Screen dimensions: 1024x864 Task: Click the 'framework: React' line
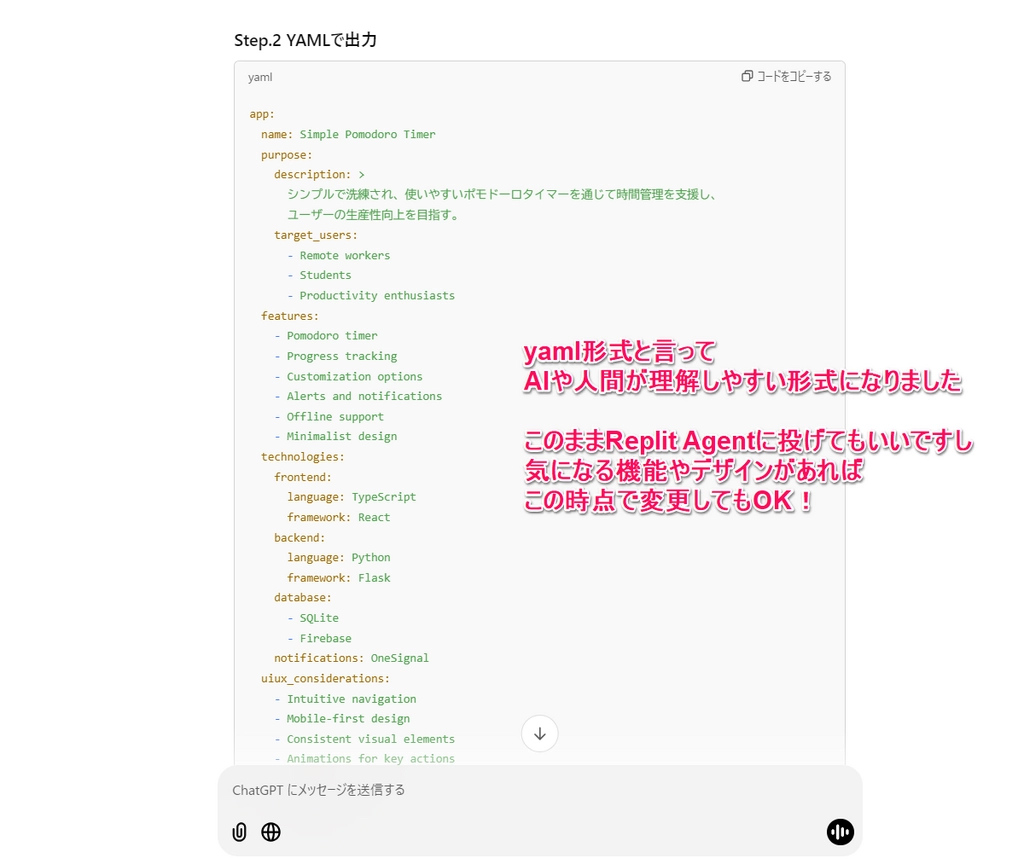(x=338, y=517)
